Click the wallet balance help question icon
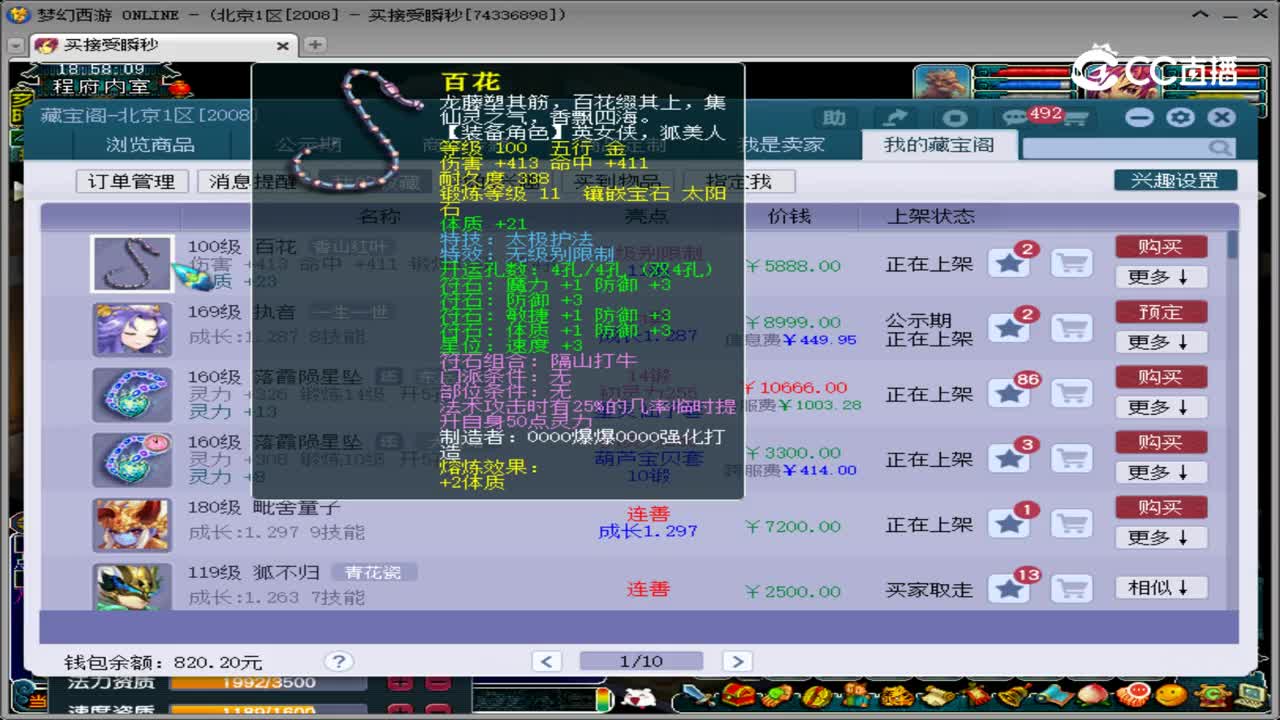 point(339,661)
